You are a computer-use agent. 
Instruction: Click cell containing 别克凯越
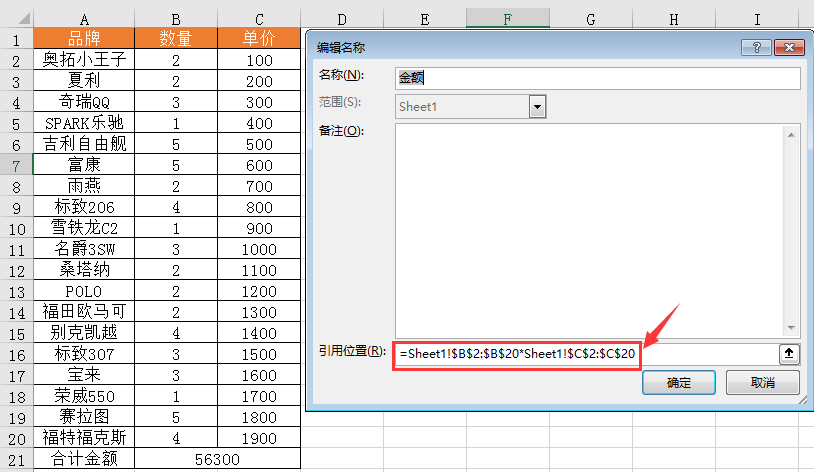pyautogui.click(x=84, y=333)
